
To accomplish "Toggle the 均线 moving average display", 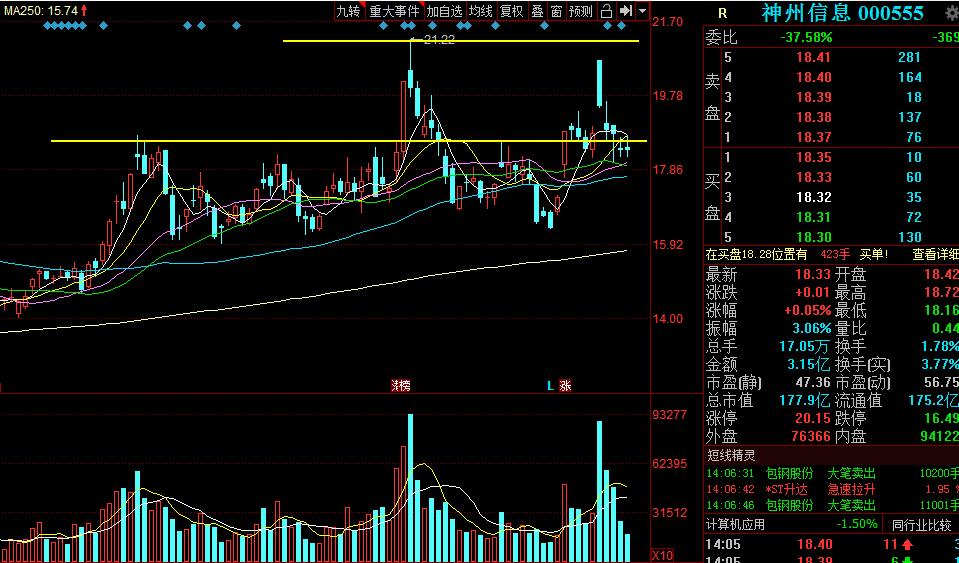I will point(481,11).
